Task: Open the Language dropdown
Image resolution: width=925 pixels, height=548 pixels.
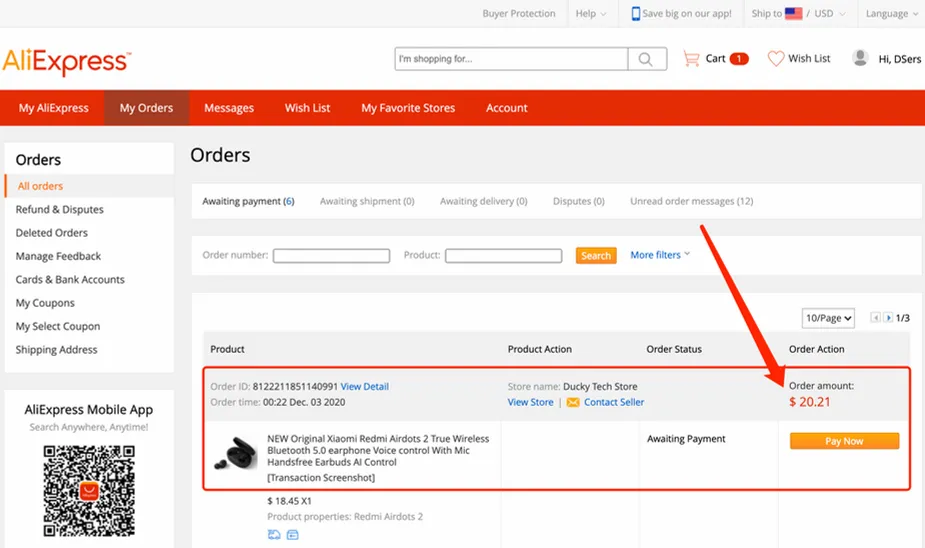Action: click(x=892, y=14)
